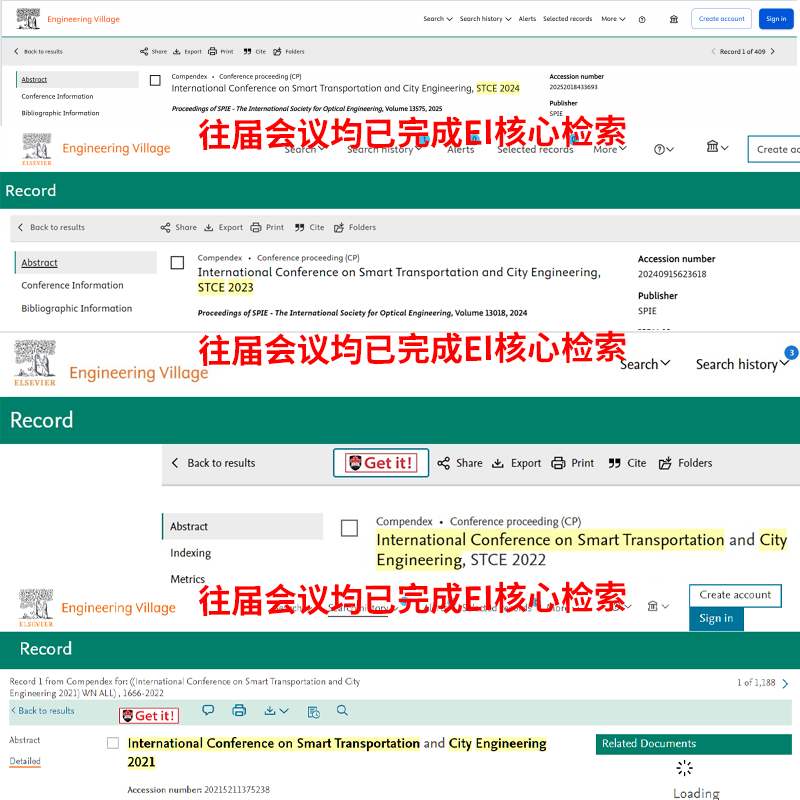Click Create account above the 2021 record's Sign in

click(735, 595)
